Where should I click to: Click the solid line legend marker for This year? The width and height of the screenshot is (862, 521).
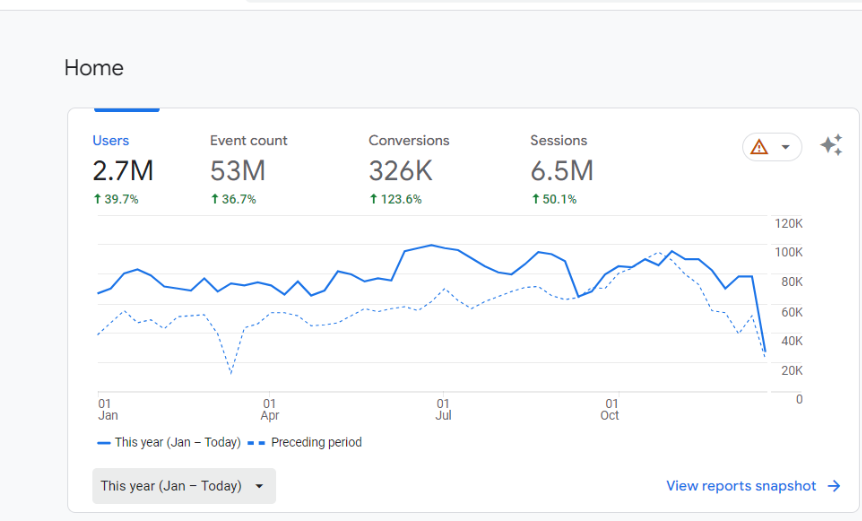(103, 442)
